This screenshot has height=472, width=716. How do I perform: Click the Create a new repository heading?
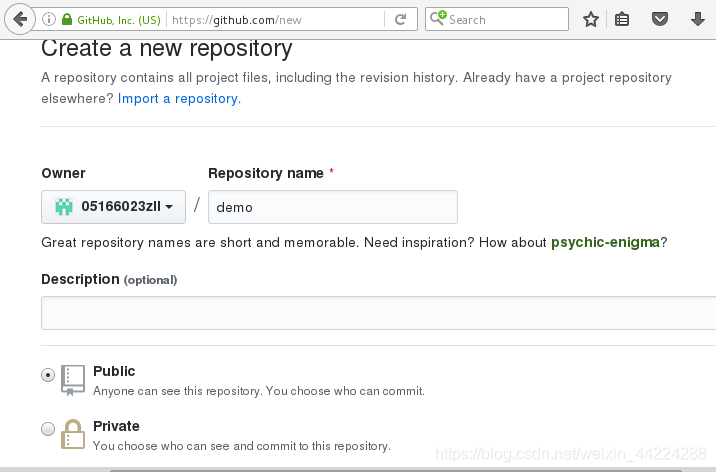point(167,48)
